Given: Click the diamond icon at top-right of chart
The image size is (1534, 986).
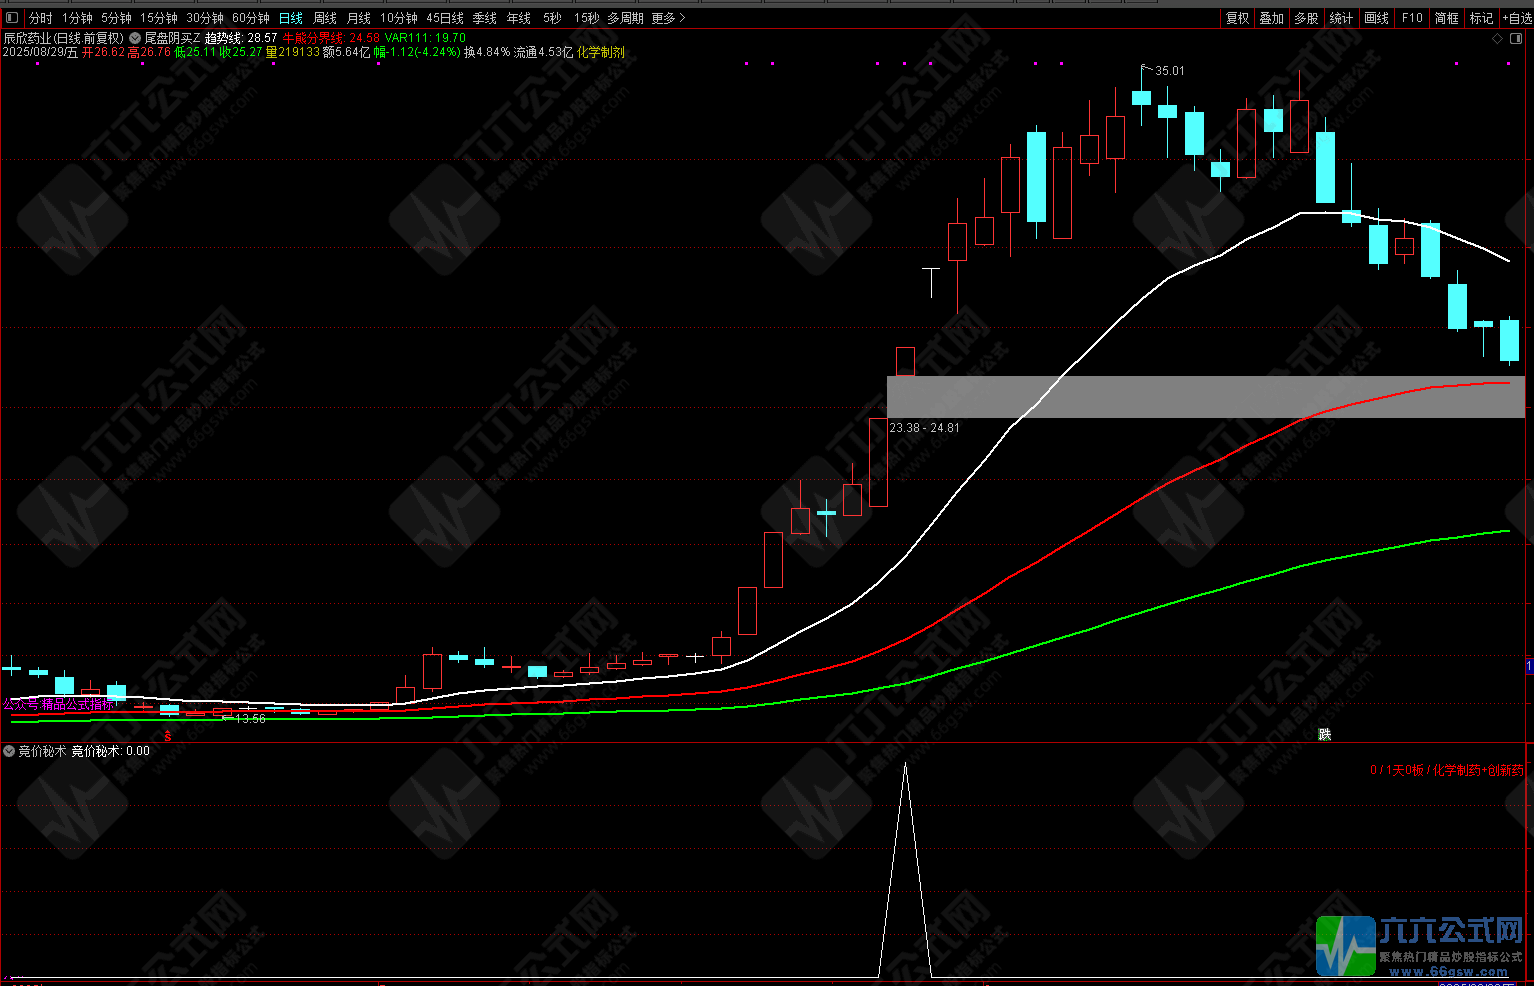Looking at the screenshot, I should [x=1497, y=39].
